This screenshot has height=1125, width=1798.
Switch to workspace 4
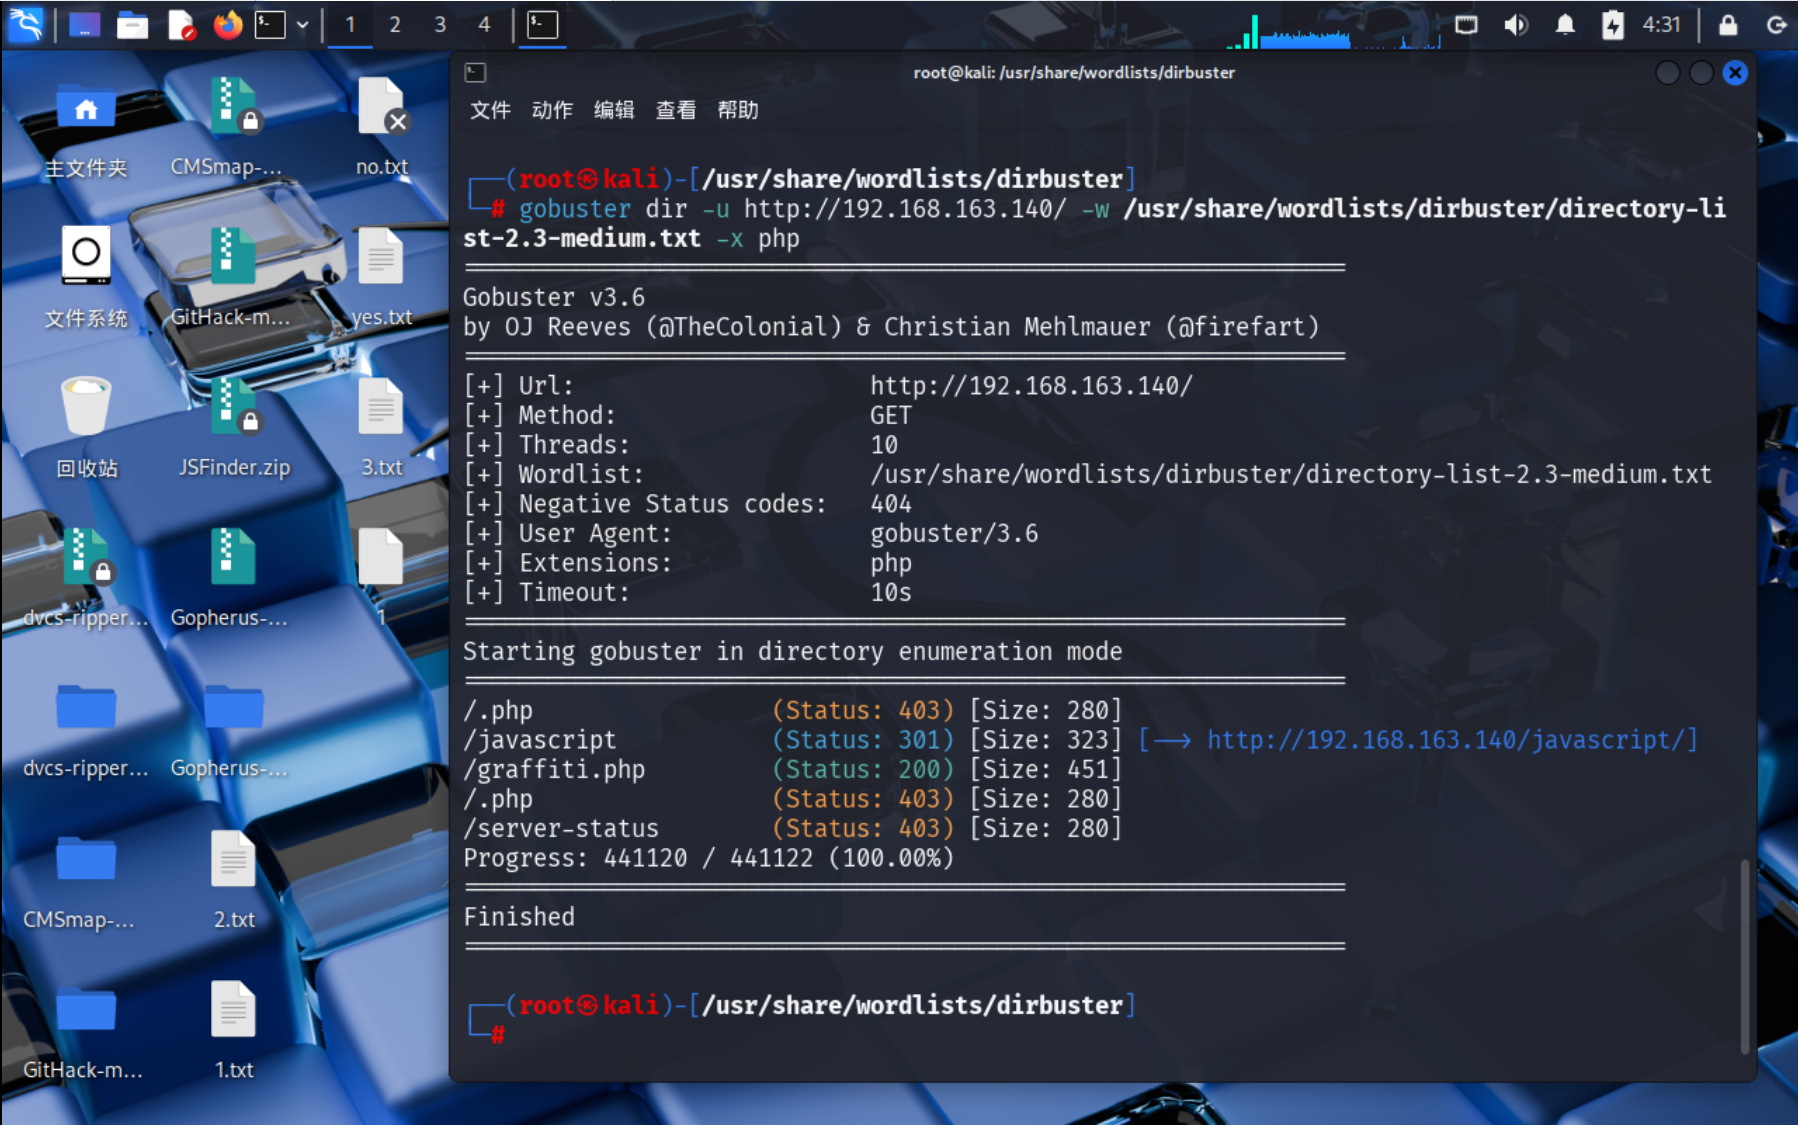click(x=484, y=25)
